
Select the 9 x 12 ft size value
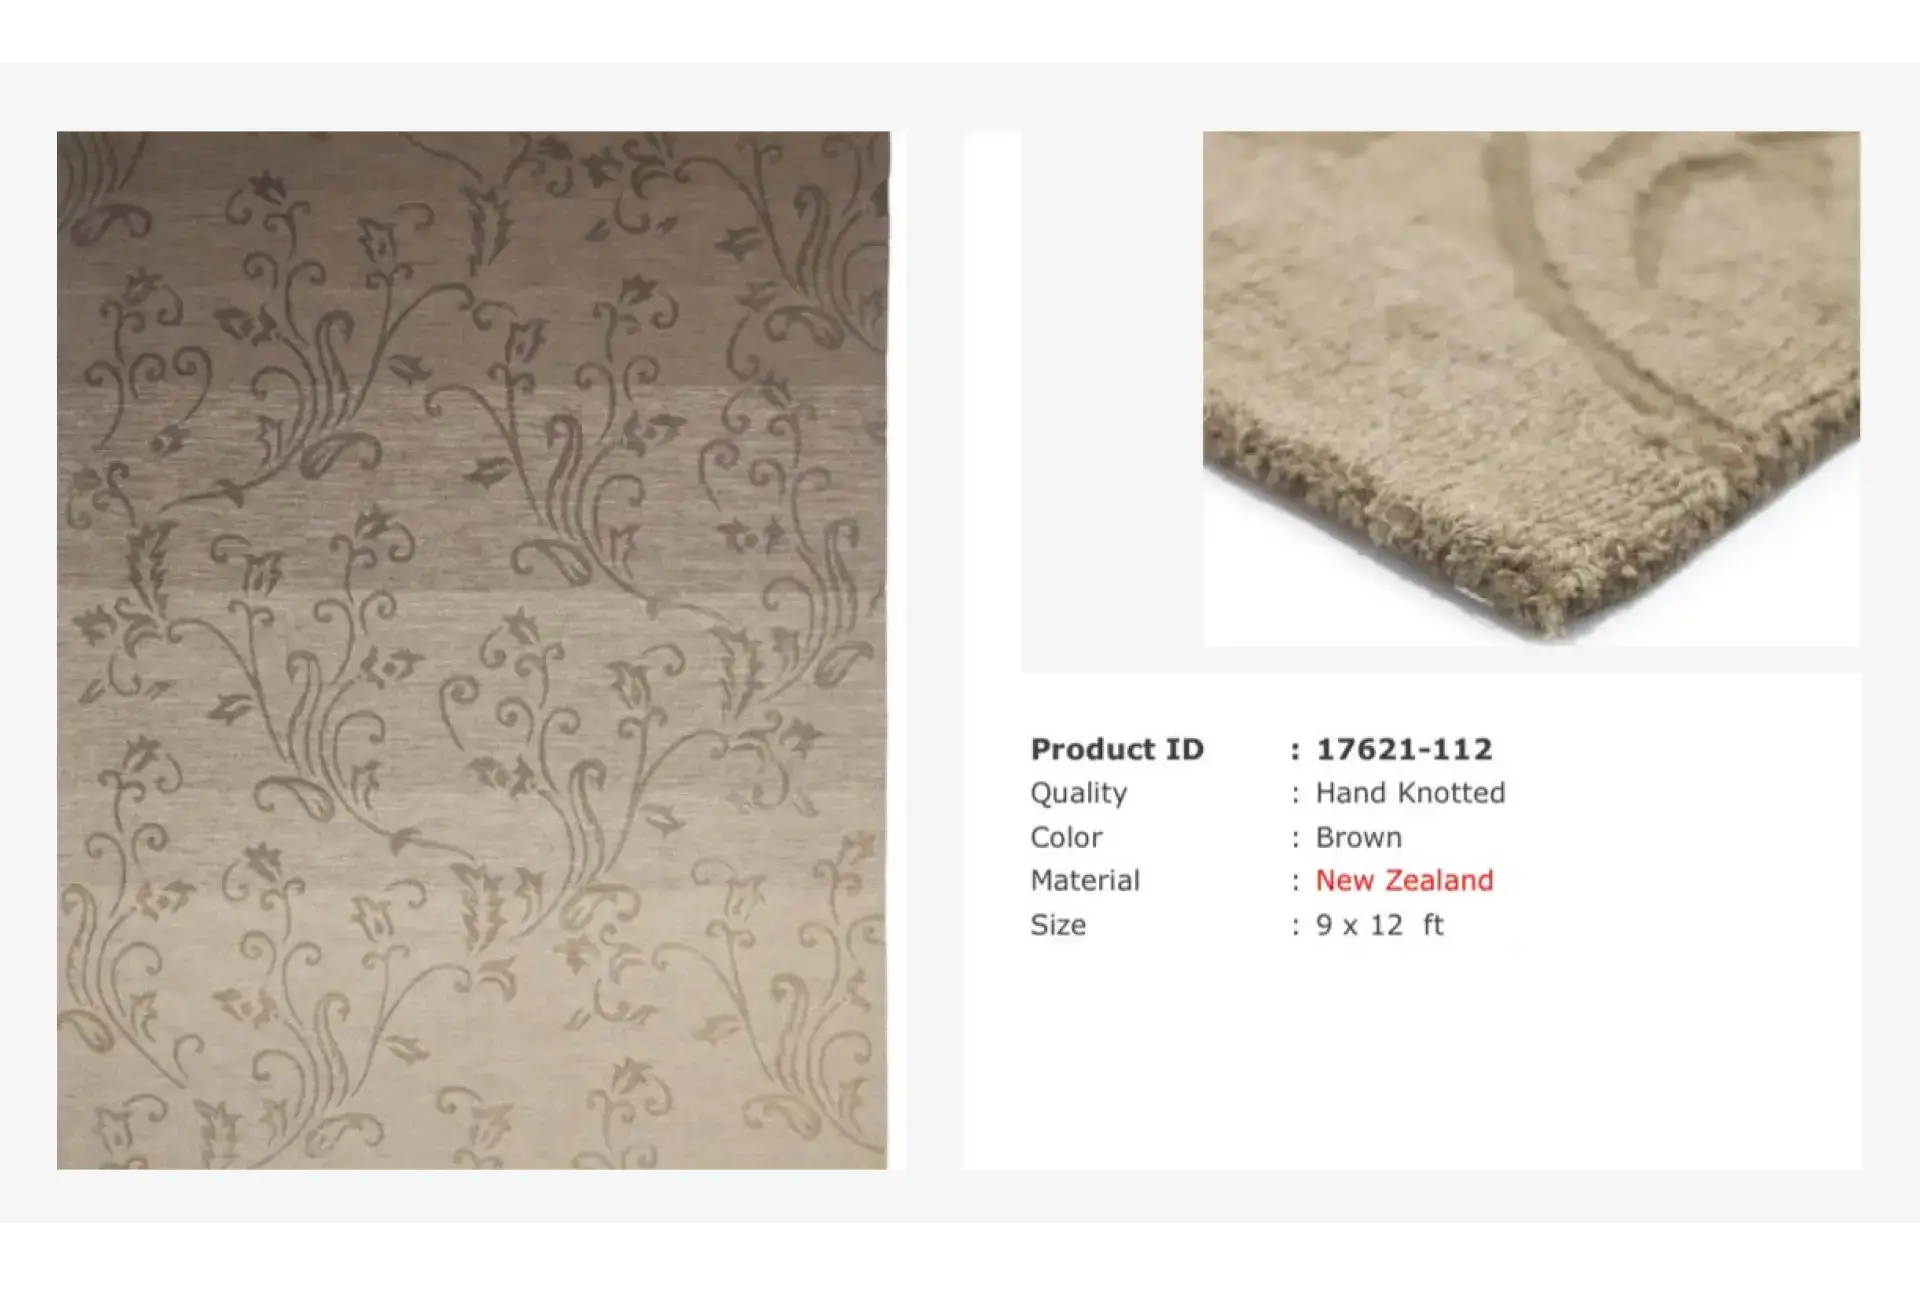(x=1380, y=925)
